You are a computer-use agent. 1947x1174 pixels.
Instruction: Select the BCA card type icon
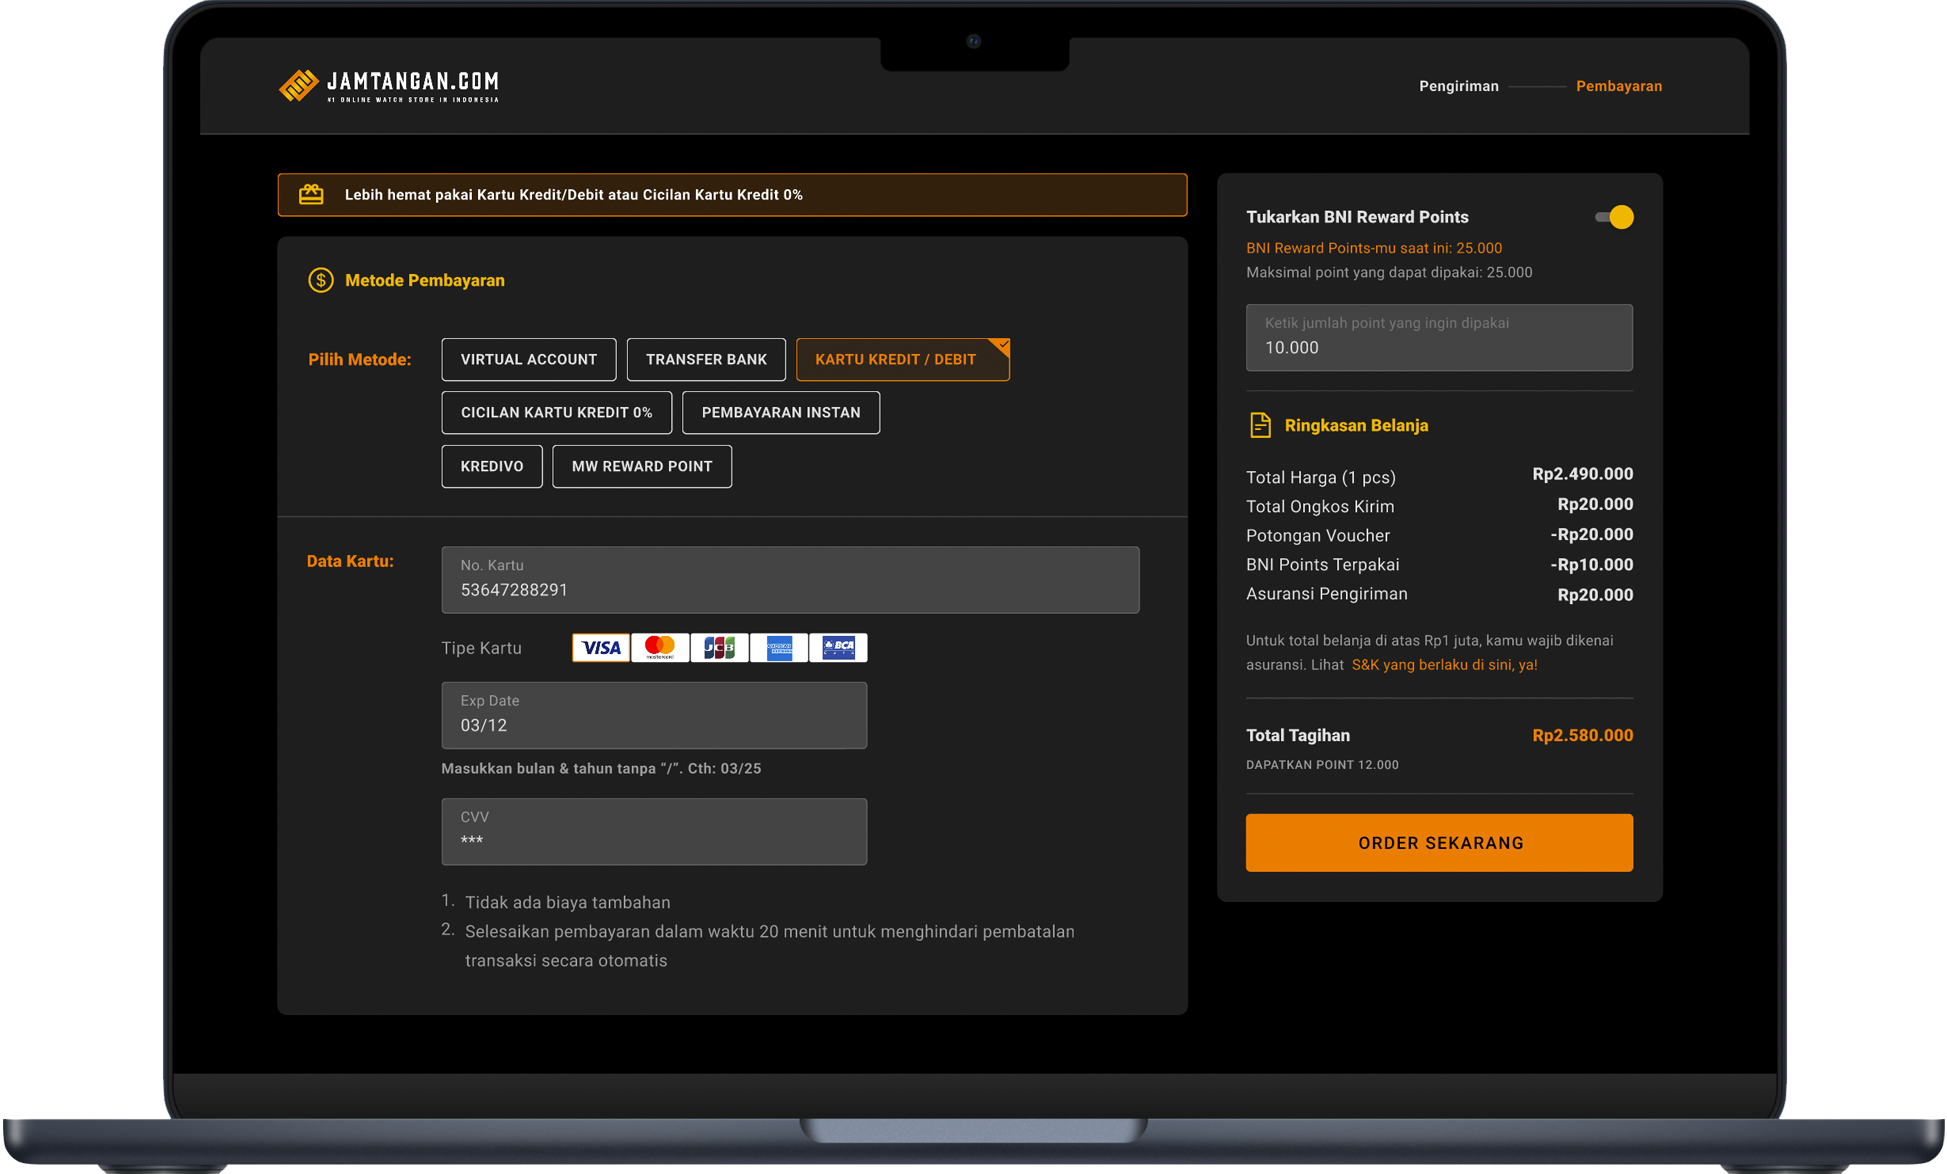tap(838, 648)
